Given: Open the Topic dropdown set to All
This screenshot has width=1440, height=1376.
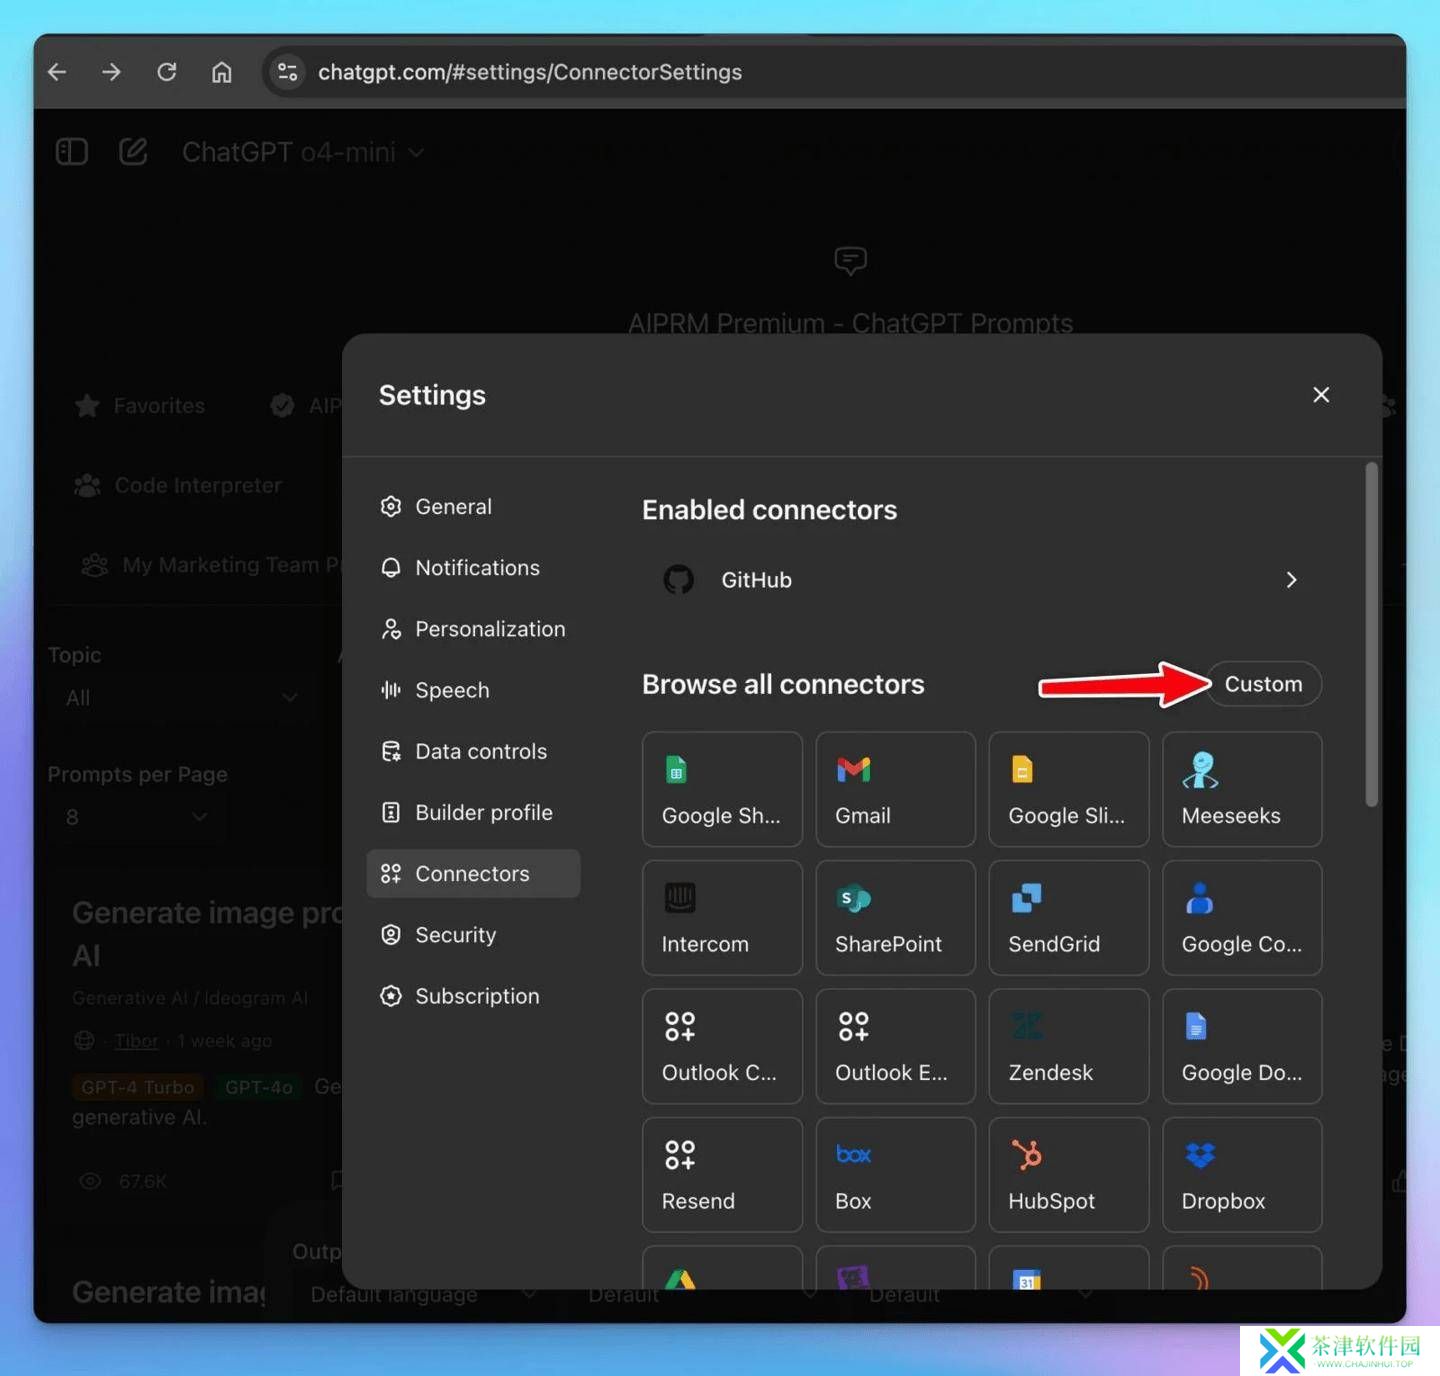Looking at the screenshot, I should pyautogui.click(x=181, y=698).
